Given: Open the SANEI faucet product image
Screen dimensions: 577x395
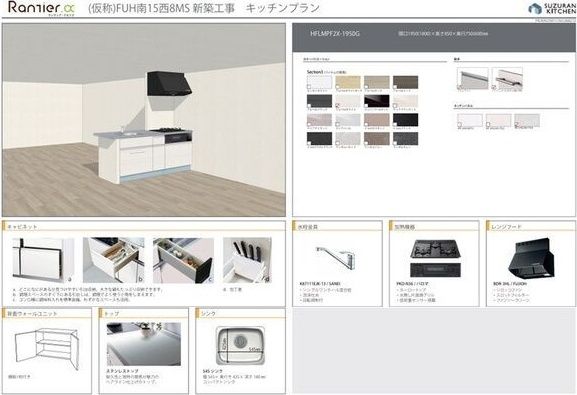Looking at the screenshot, I should point(336,258).
